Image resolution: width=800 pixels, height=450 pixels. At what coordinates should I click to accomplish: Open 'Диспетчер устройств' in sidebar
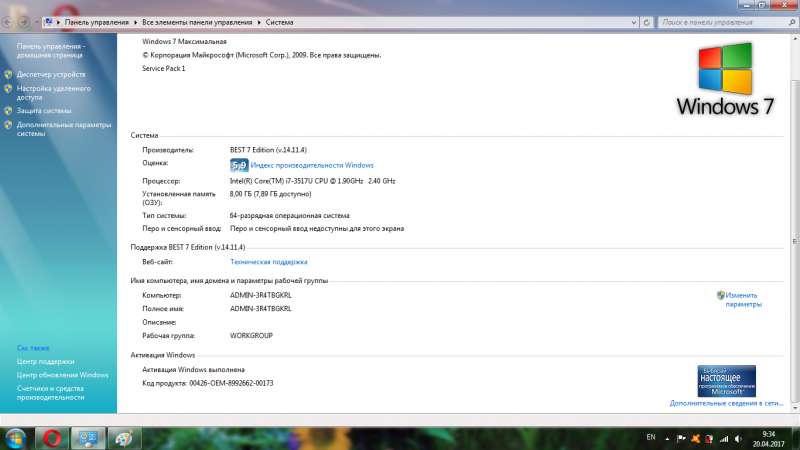coord(51,75)
